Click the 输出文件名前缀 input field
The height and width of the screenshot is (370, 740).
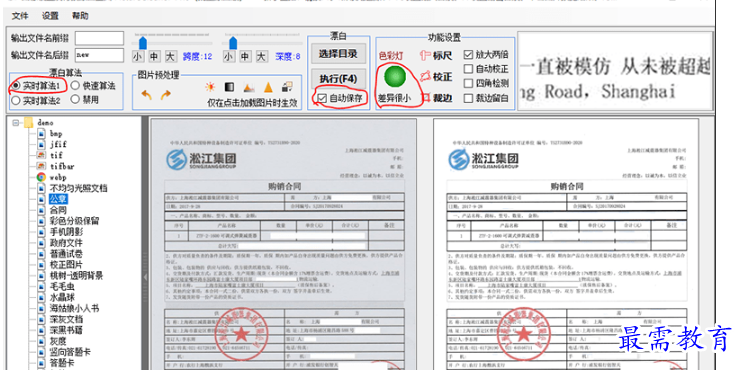pos(99,38)
